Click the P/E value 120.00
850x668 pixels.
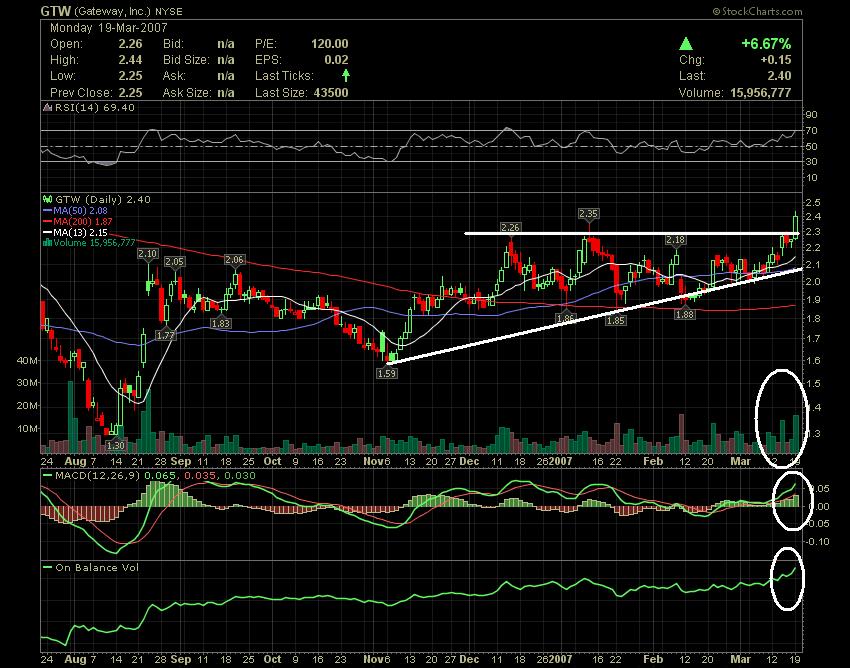tap(330, 44)
